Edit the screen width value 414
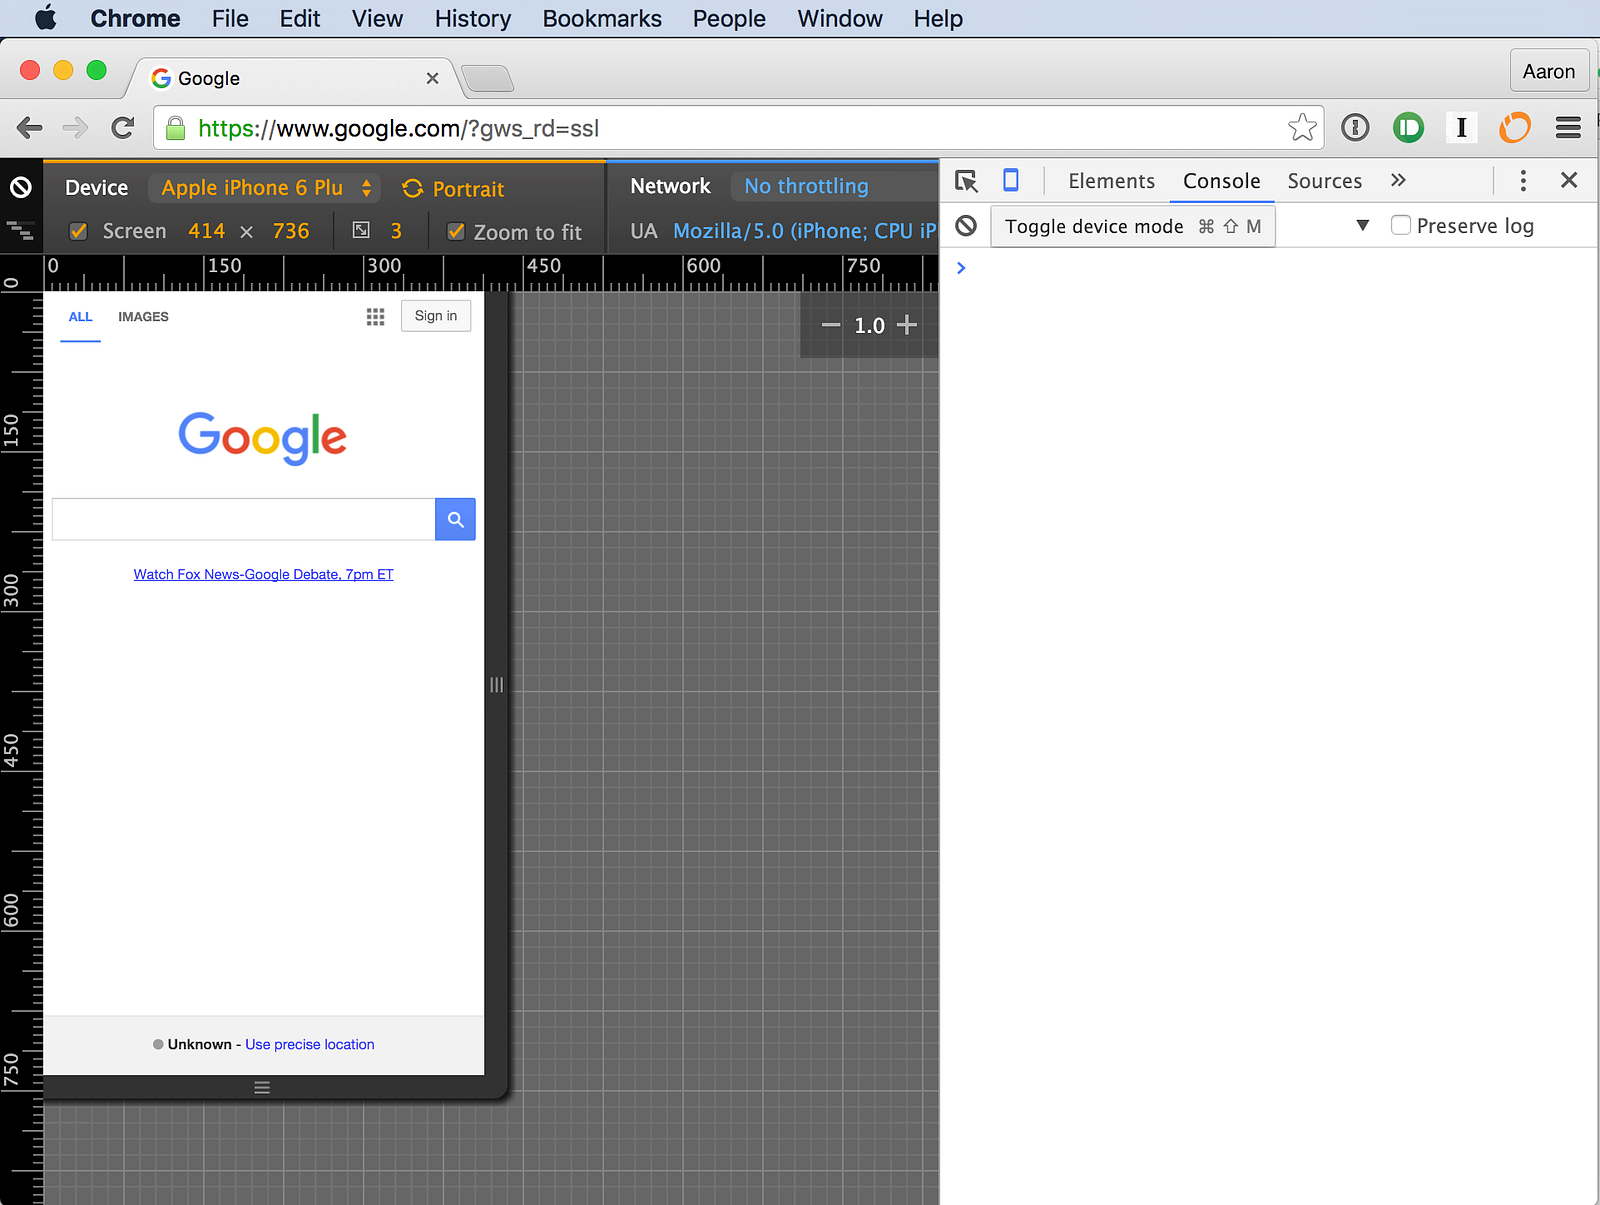The image size is (1600, 1205). tap(207, 231)
